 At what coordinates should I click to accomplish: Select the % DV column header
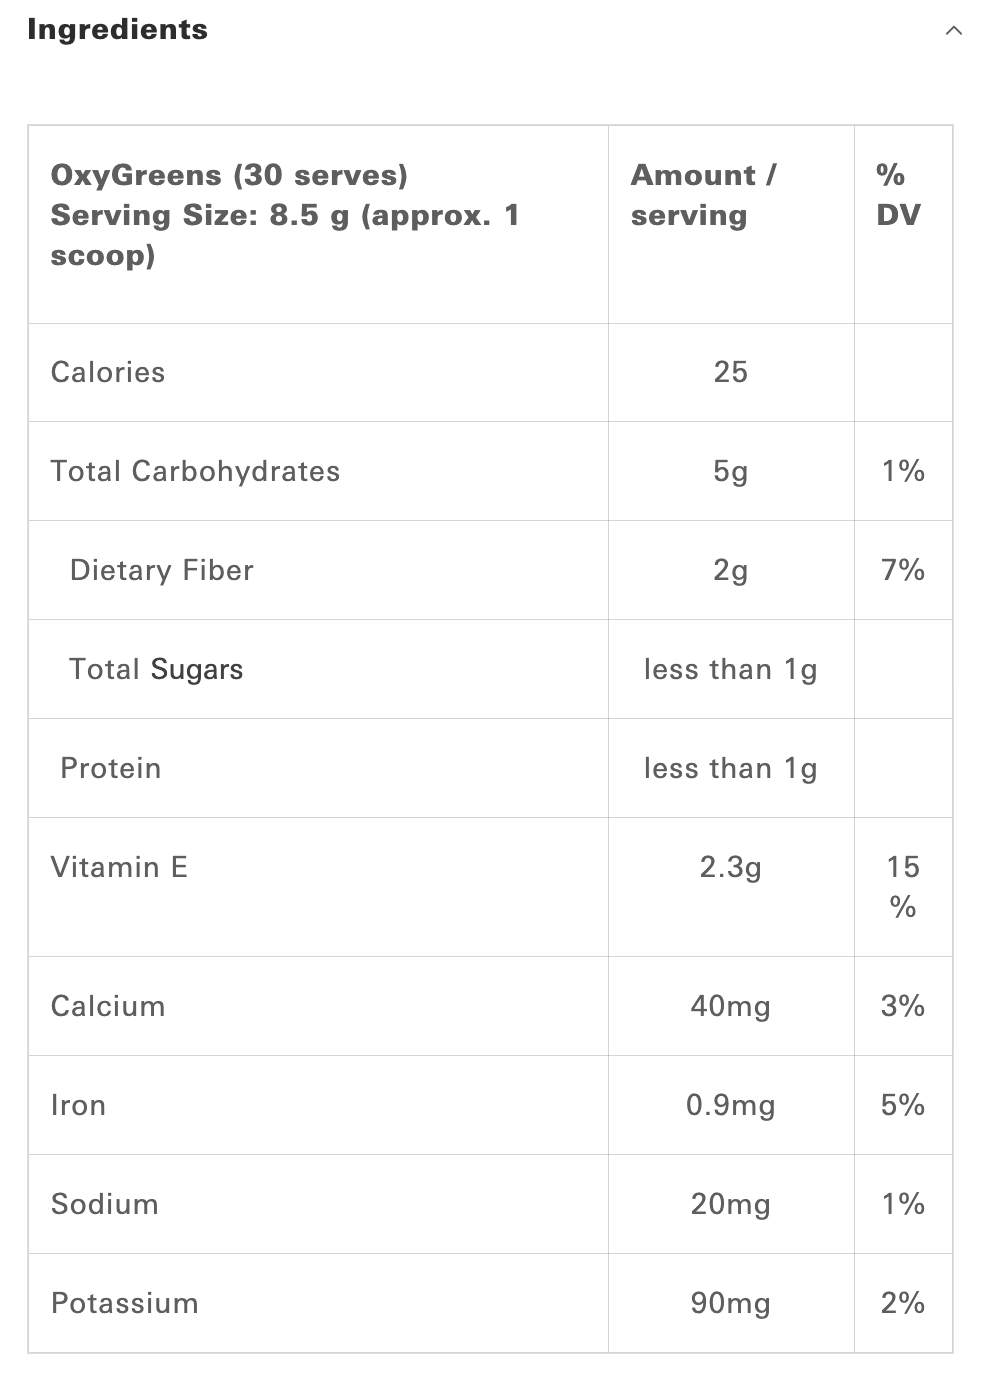click(x=897, y=195)
